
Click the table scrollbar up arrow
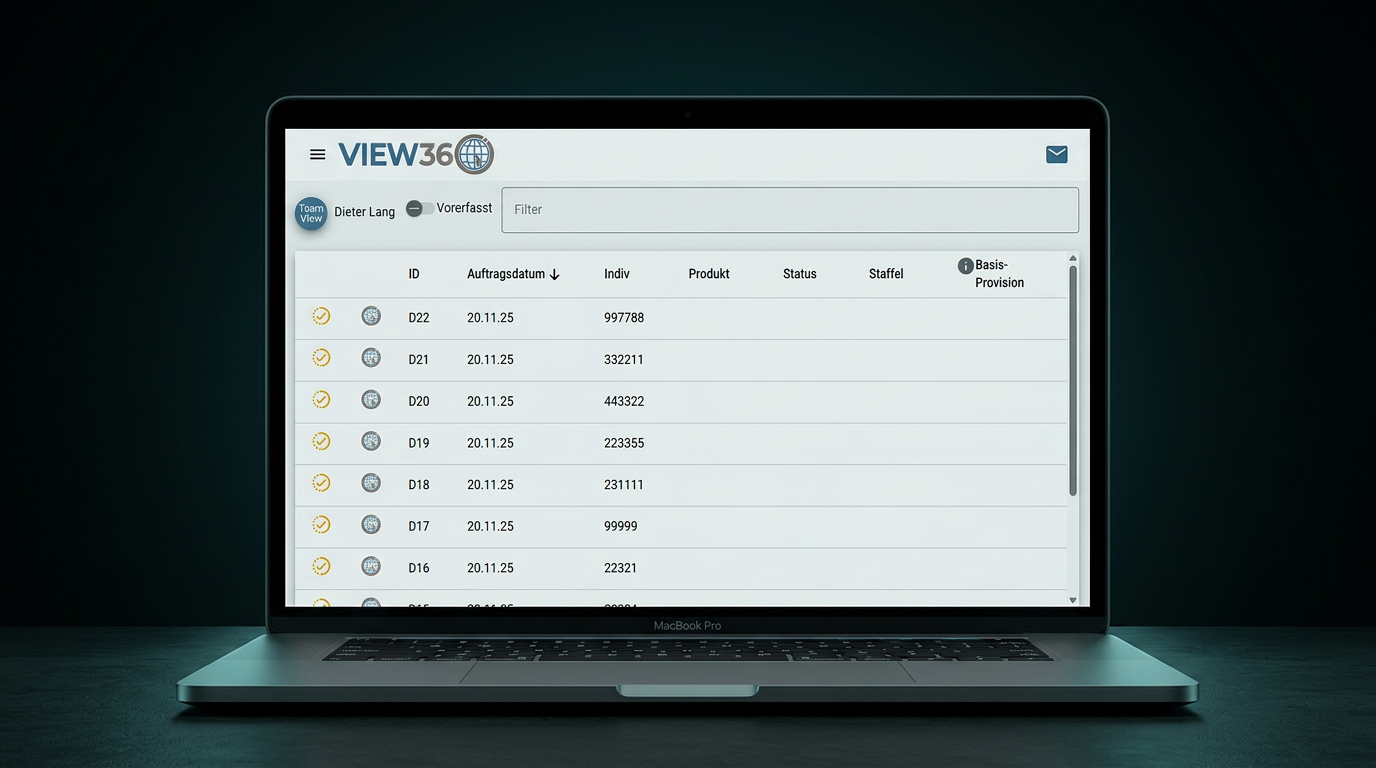(x=1073, y=259)
